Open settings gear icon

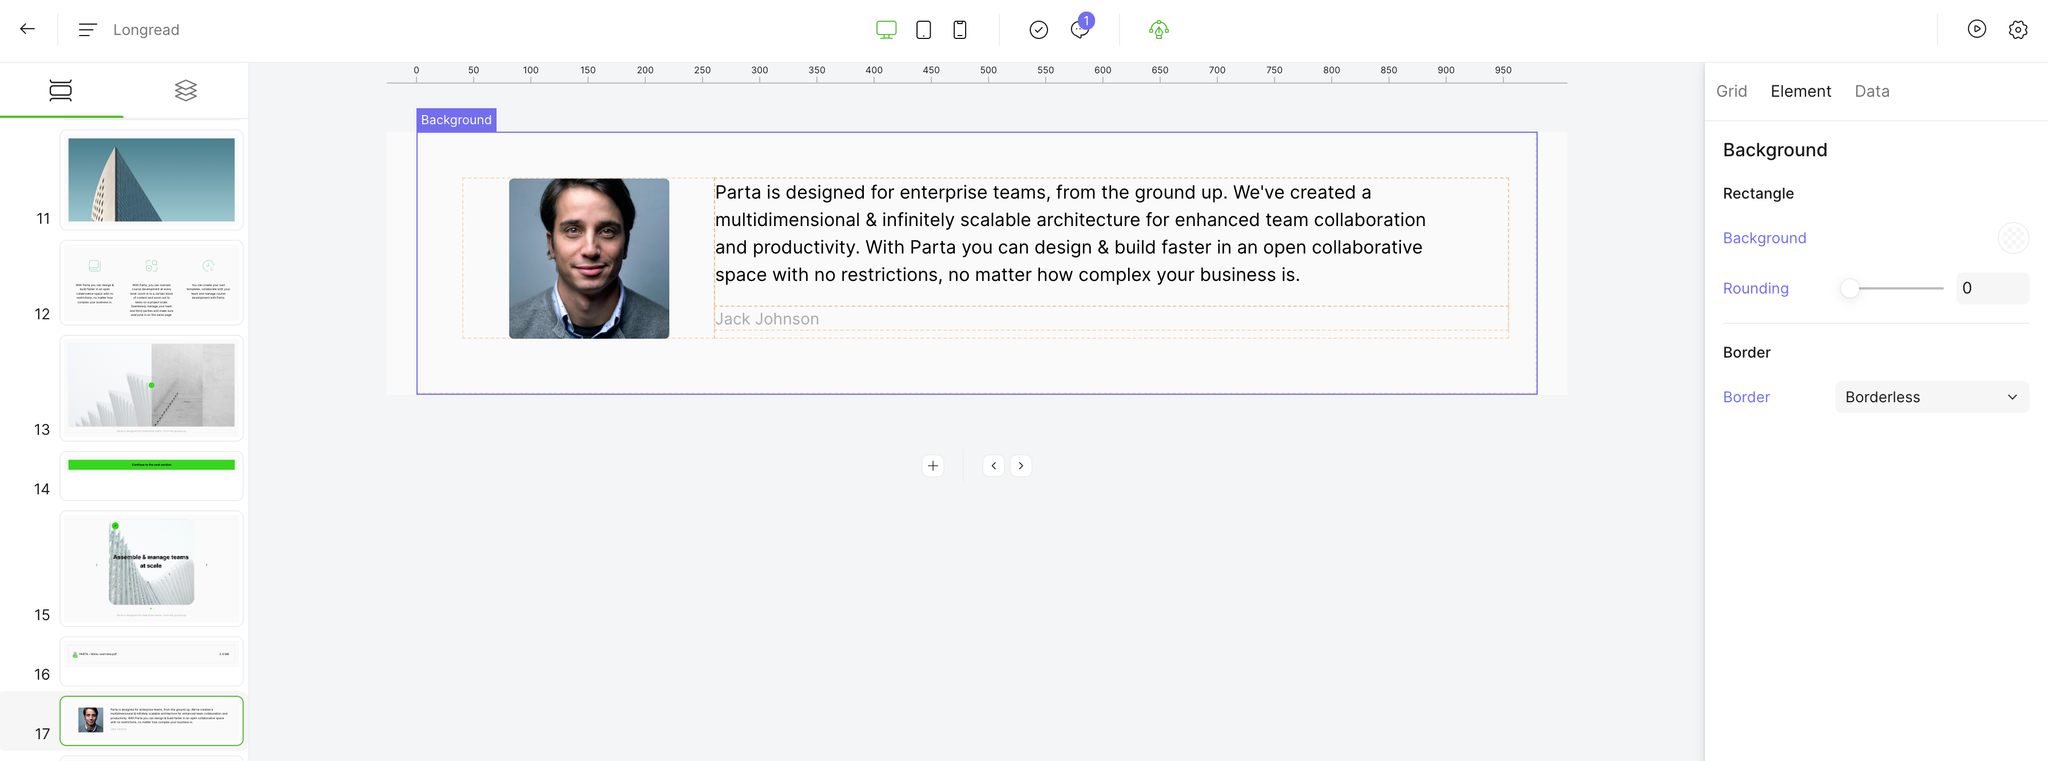(2018, 30)
